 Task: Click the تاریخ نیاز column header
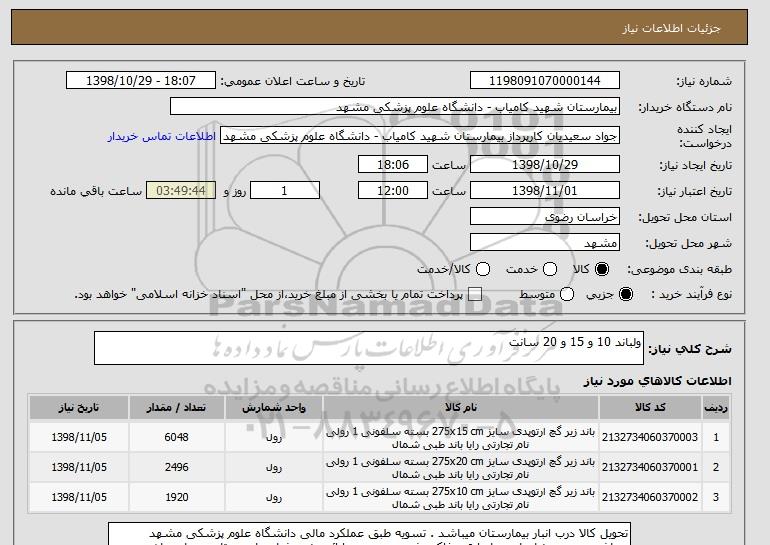[79, 408]
